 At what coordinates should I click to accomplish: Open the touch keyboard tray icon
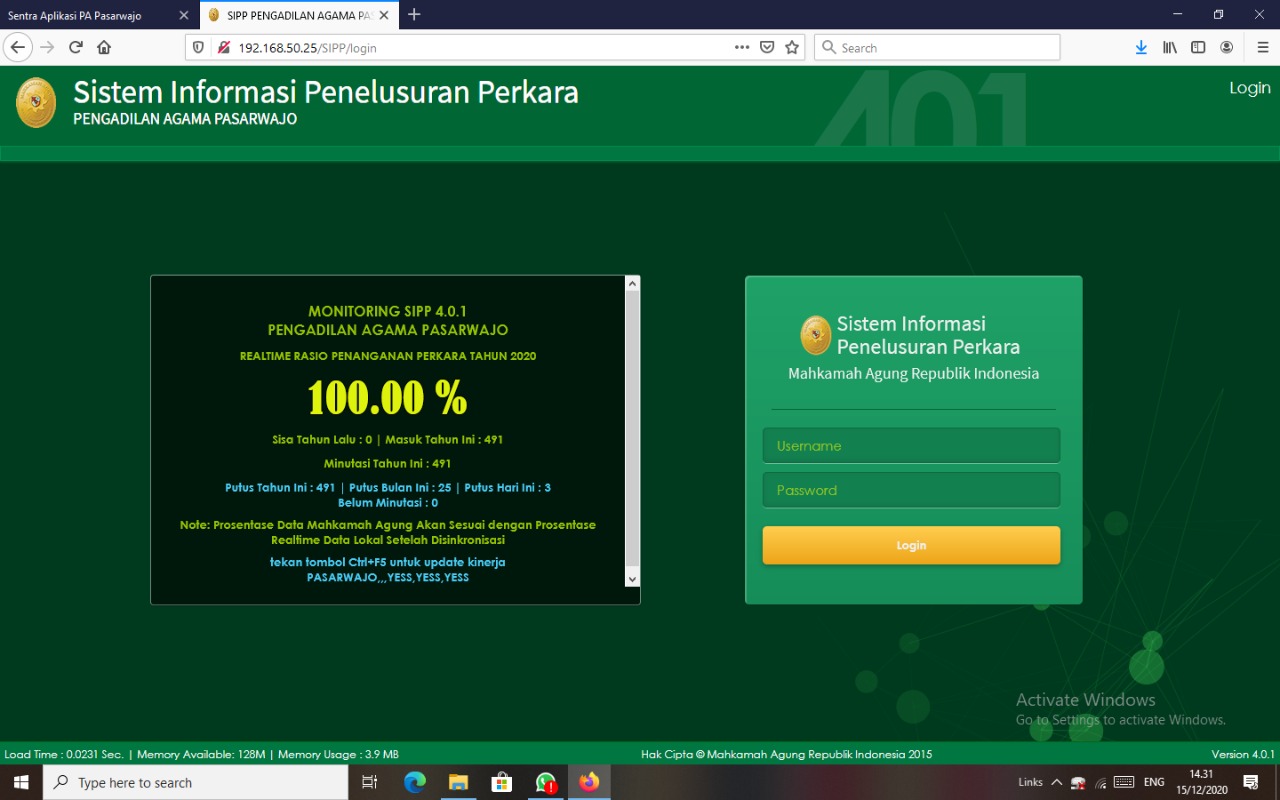pyautogui.click(x=1124, y=782)
